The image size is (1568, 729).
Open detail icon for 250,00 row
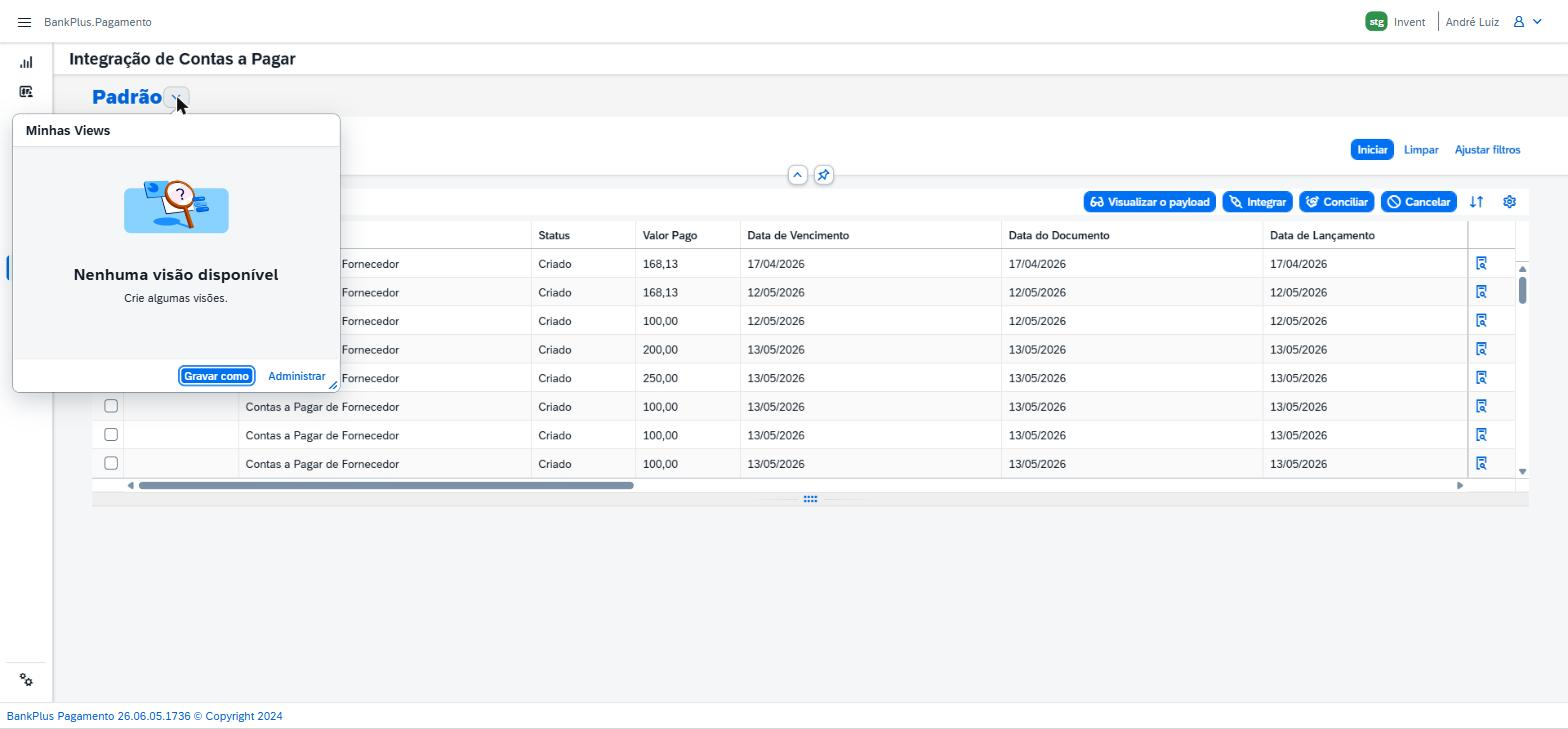(1481, 378)
